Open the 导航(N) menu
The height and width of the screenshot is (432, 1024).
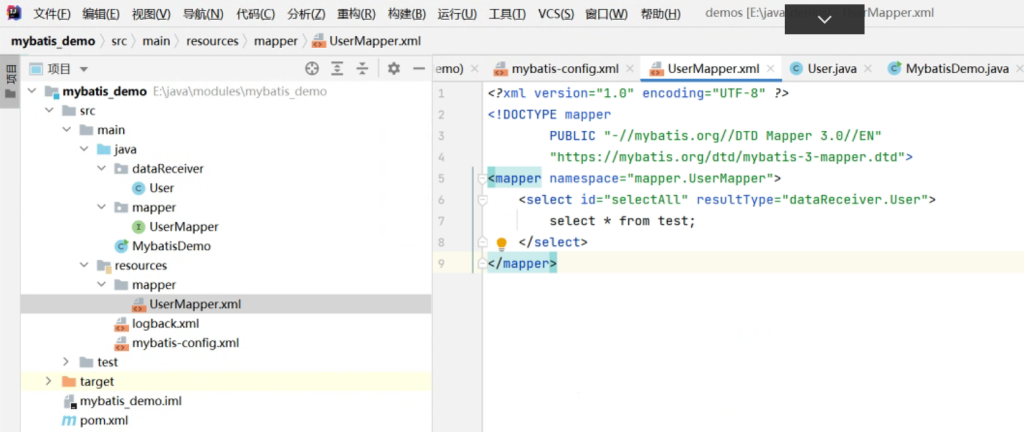(x=202, y=14)
